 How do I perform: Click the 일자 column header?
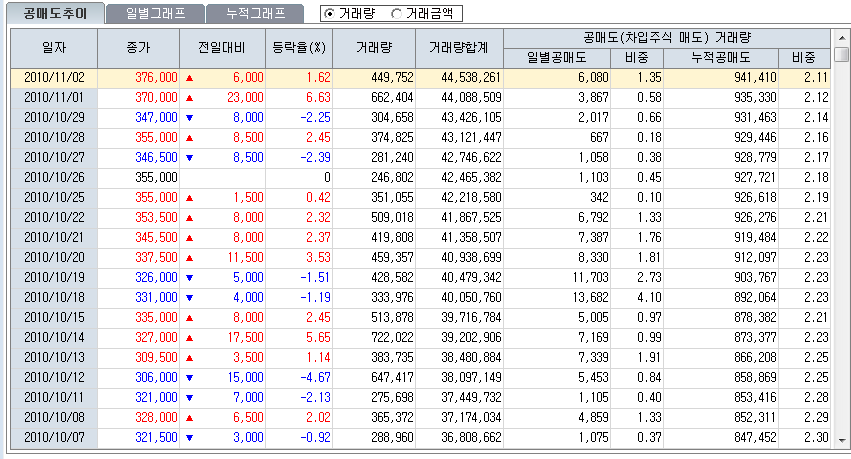(x=54, y=47)
